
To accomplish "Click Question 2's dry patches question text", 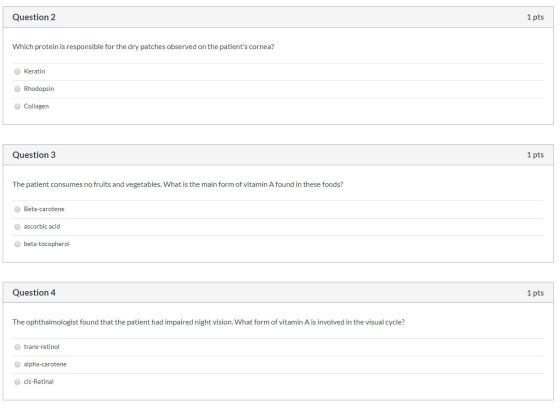I will pos(143,47).
